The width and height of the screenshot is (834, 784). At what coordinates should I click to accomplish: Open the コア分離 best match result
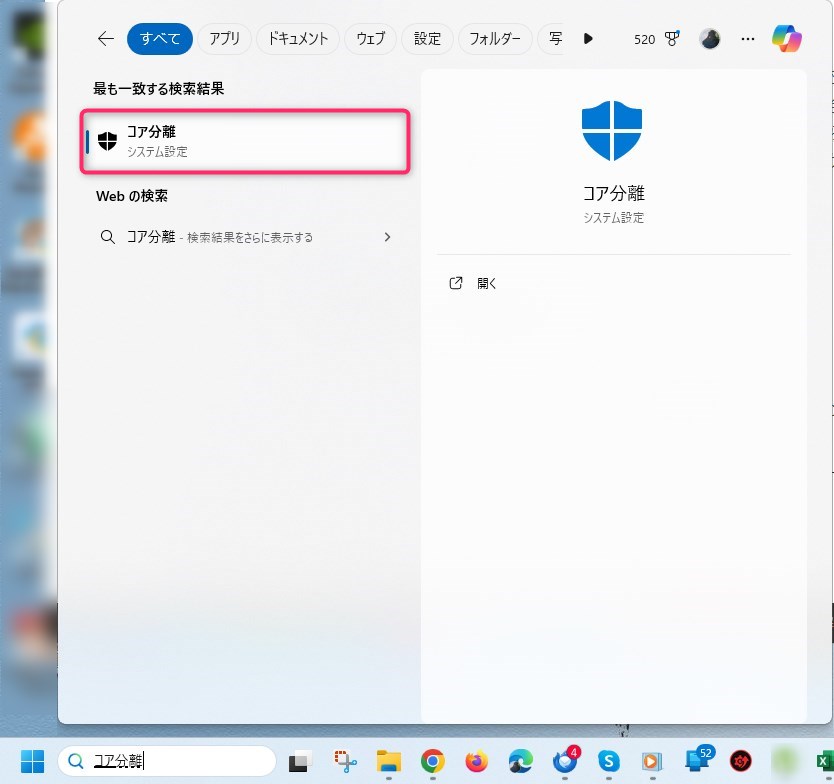tap(246, 141)
